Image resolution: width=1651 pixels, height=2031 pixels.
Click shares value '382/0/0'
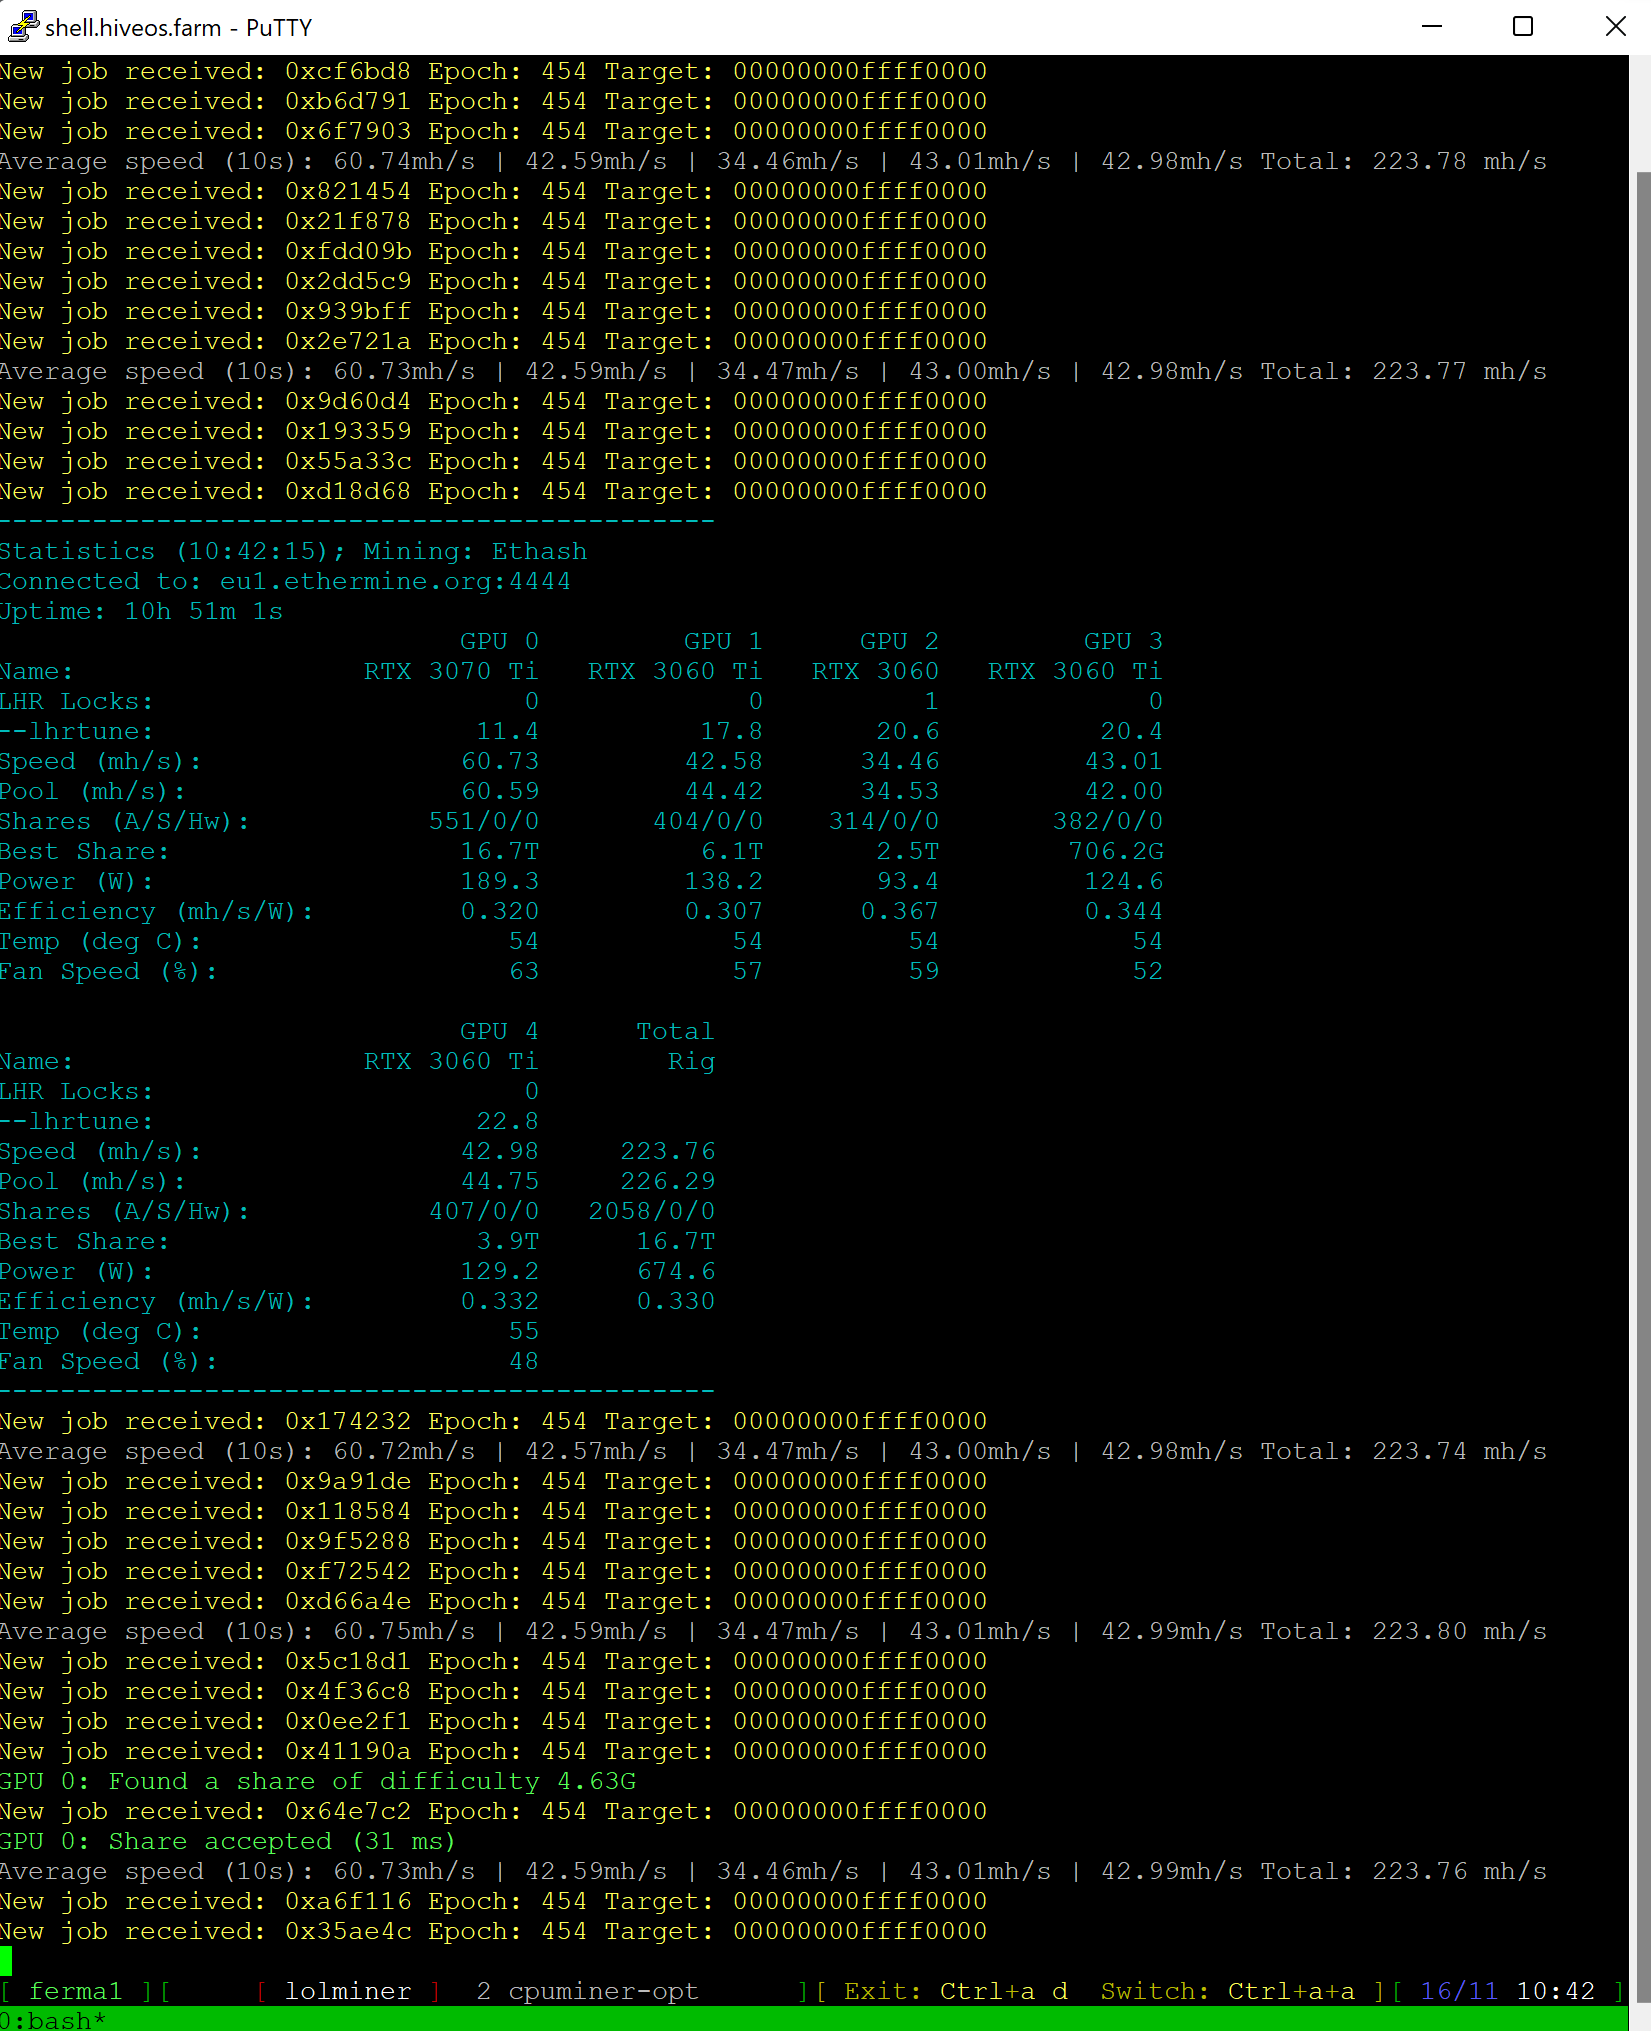click(1107, 821)
